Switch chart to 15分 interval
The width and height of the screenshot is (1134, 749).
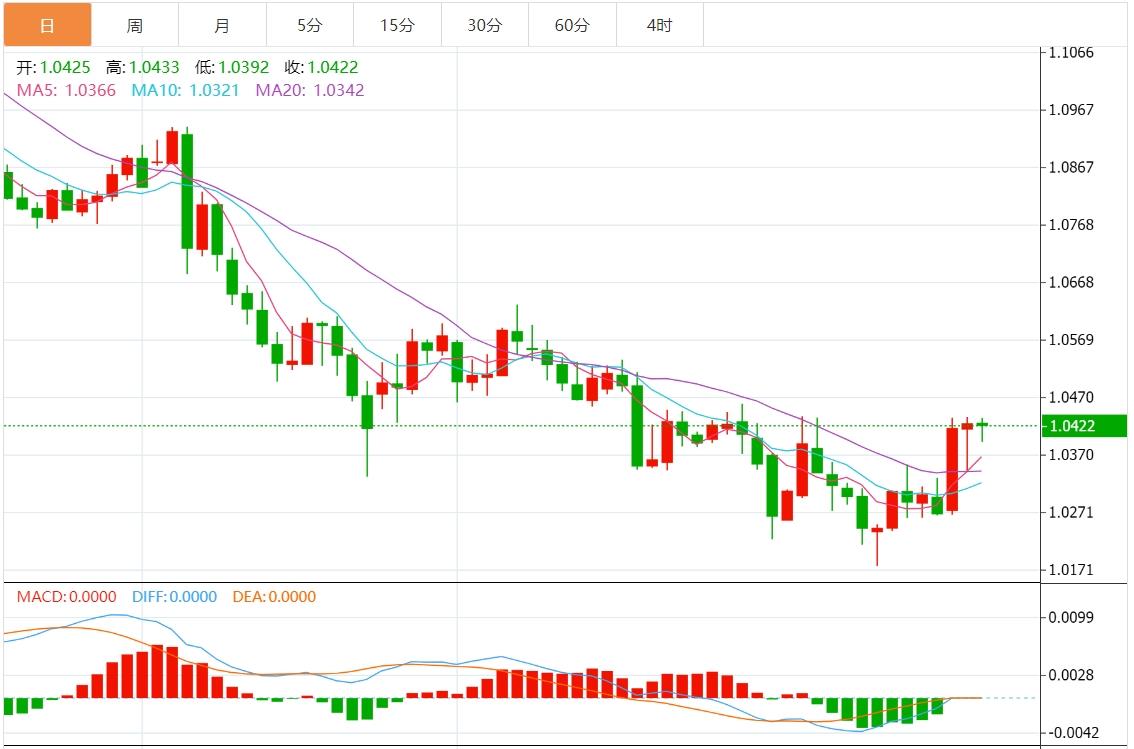(397, 25)
